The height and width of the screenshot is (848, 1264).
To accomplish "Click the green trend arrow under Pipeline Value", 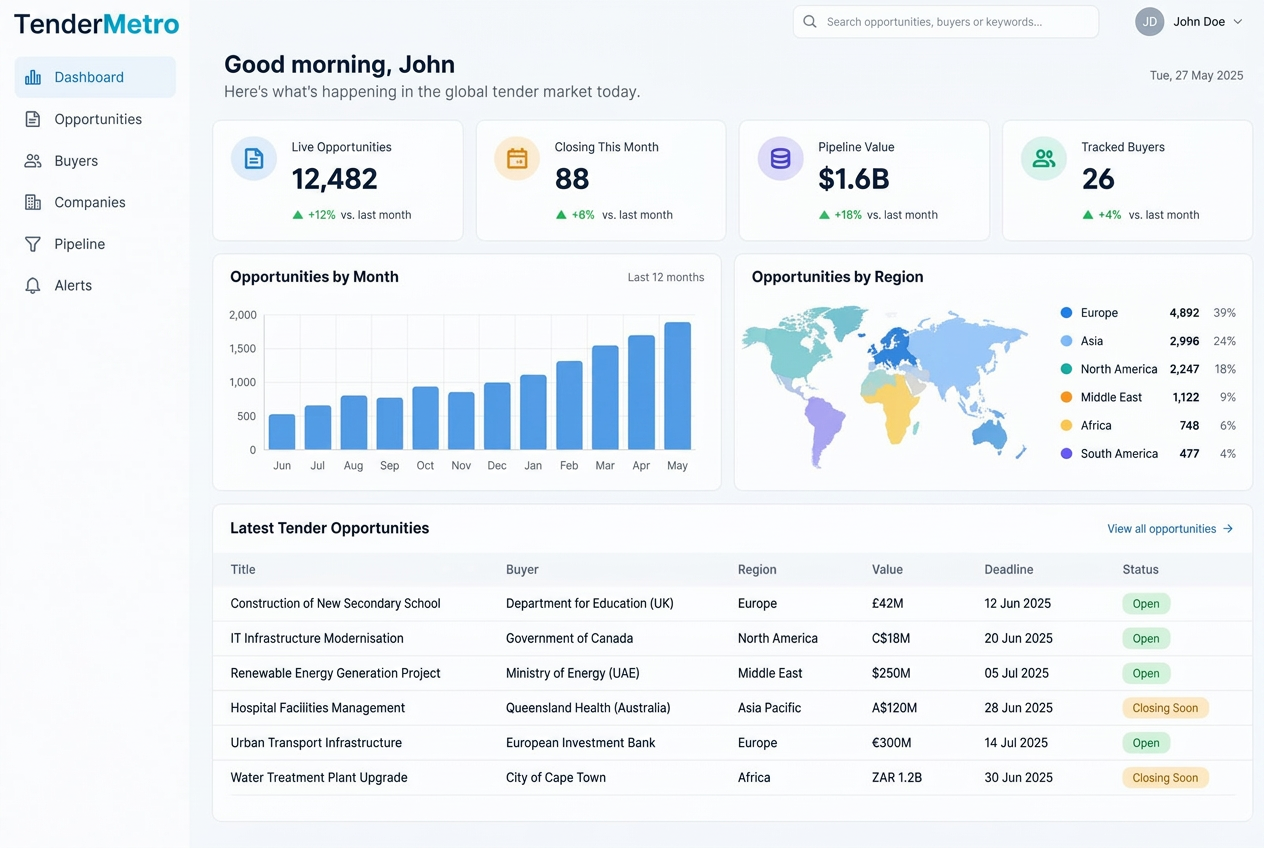I will (824, 215).
